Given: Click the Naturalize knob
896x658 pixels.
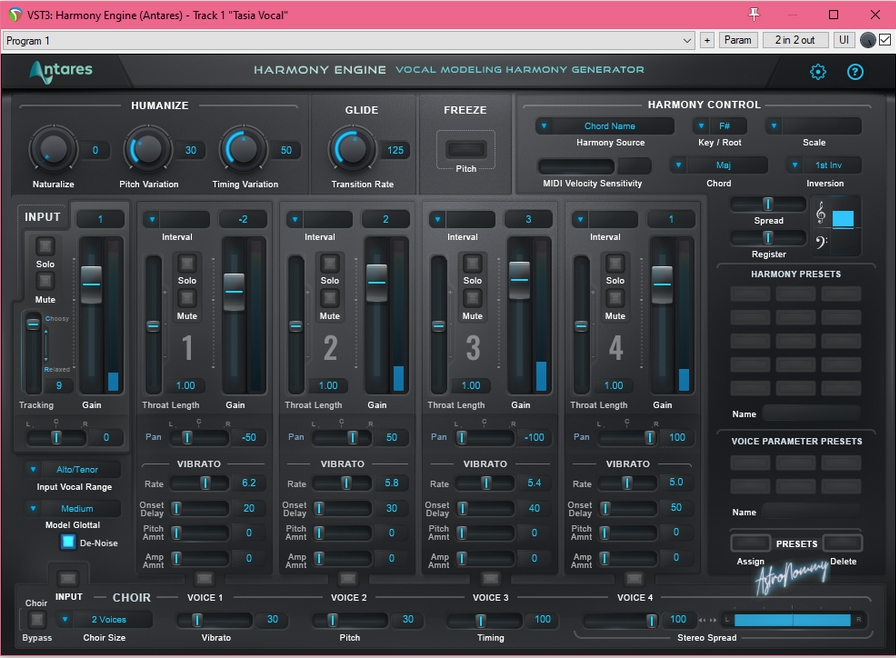Looking at the screenshot, I should (x=53, y=150).
